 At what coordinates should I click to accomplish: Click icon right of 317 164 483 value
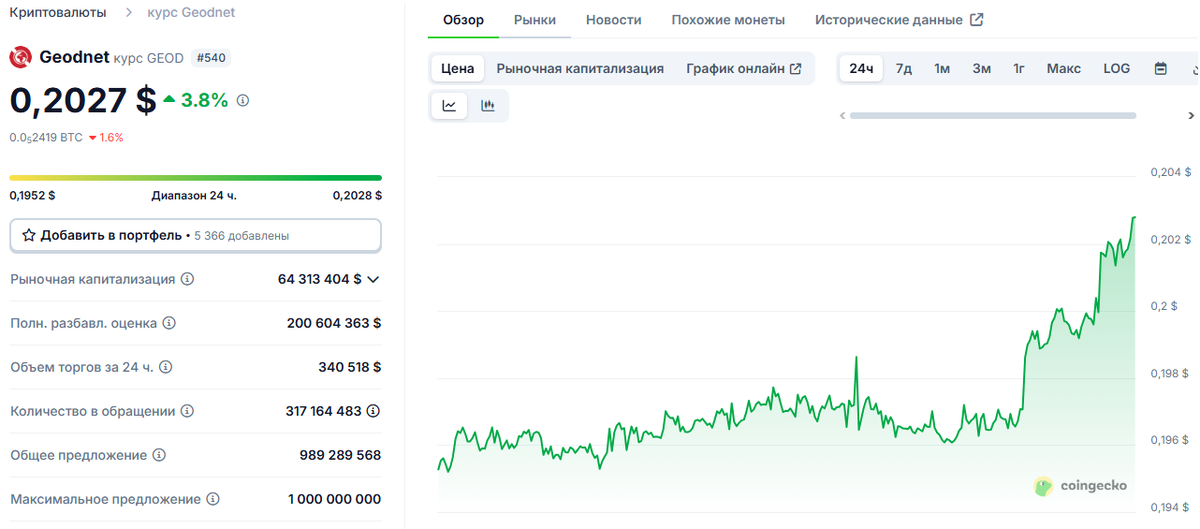pos(374,412)
